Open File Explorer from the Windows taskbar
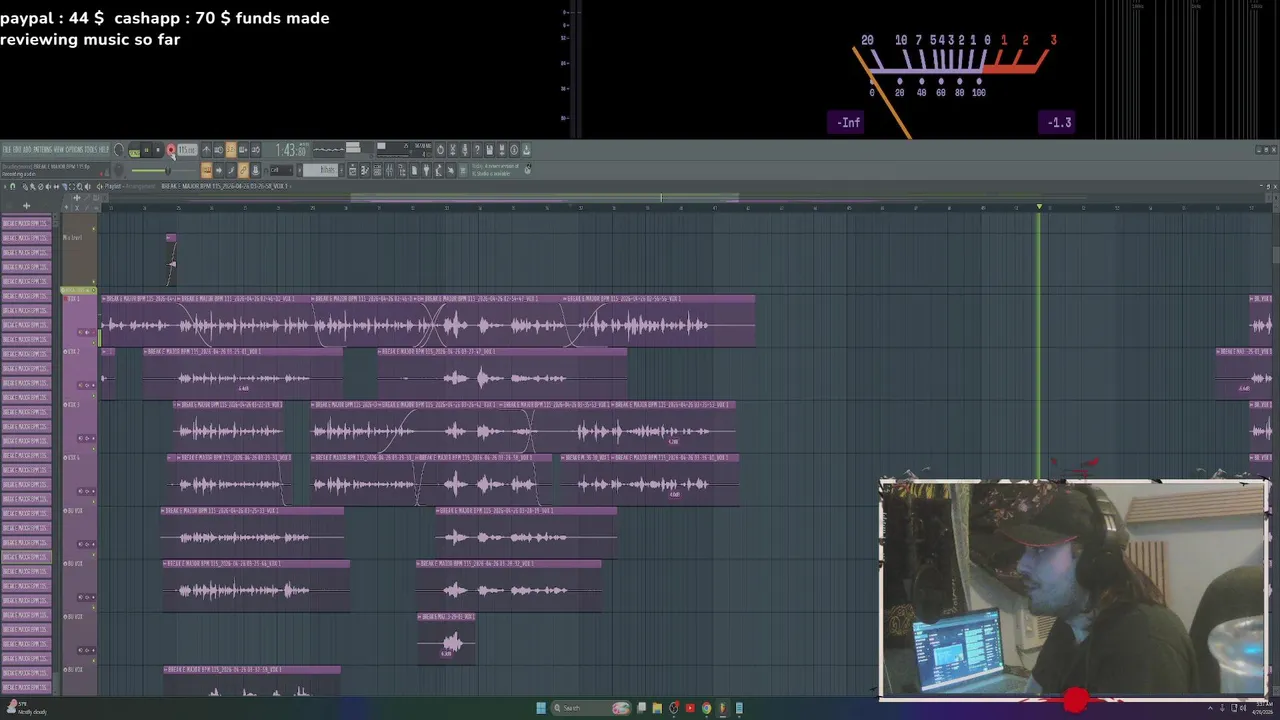 pos(657,708)
